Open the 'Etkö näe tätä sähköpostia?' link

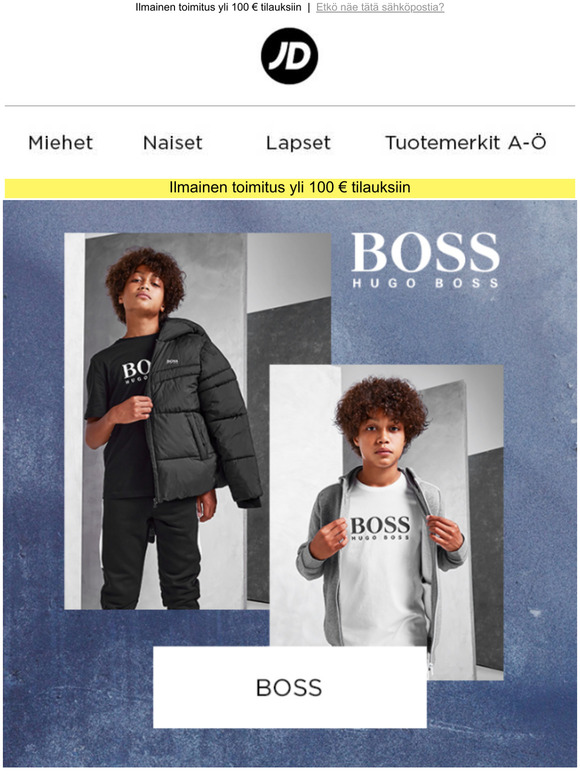click(x=380, y=7)
